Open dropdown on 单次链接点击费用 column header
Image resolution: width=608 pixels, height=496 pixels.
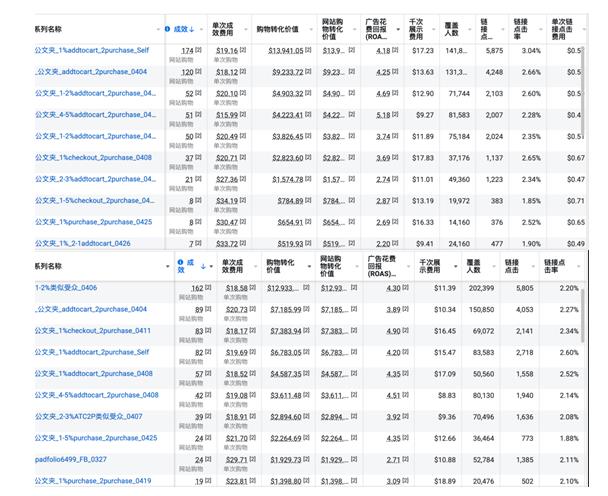pyautogui.click(x=584, y=29)
